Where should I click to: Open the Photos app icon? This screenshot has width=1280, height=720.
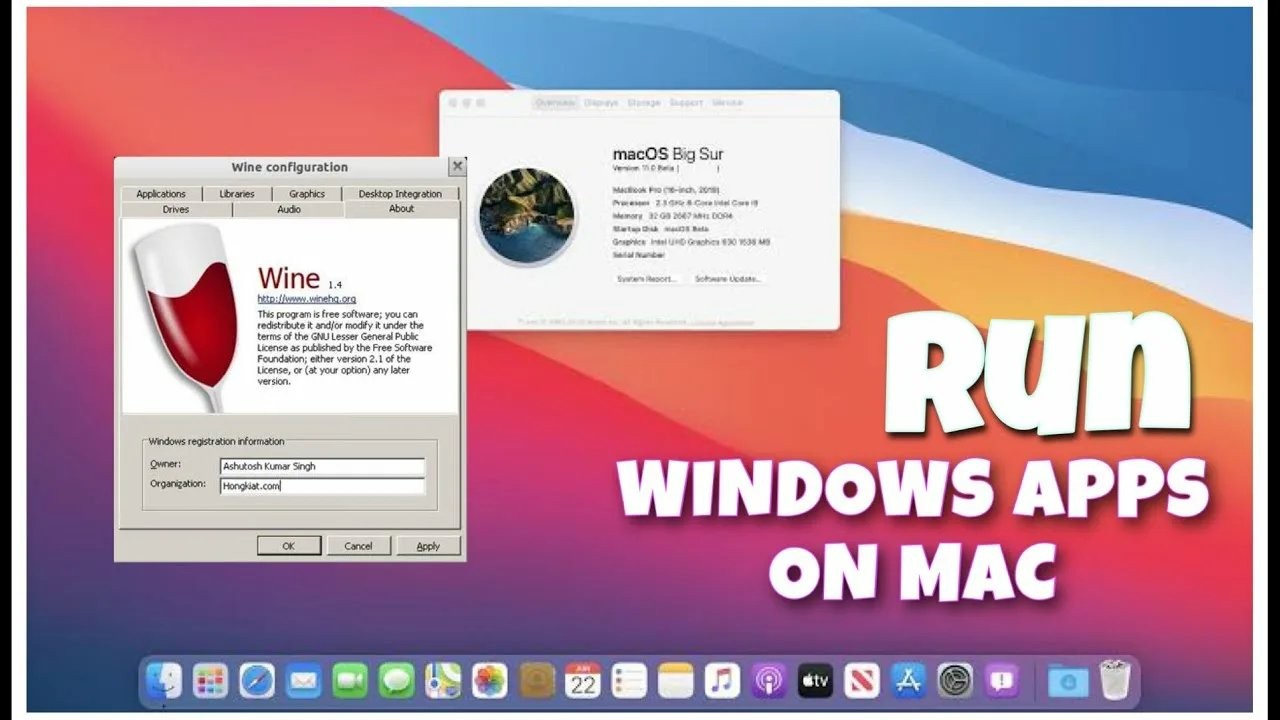(x=489, y=681)
